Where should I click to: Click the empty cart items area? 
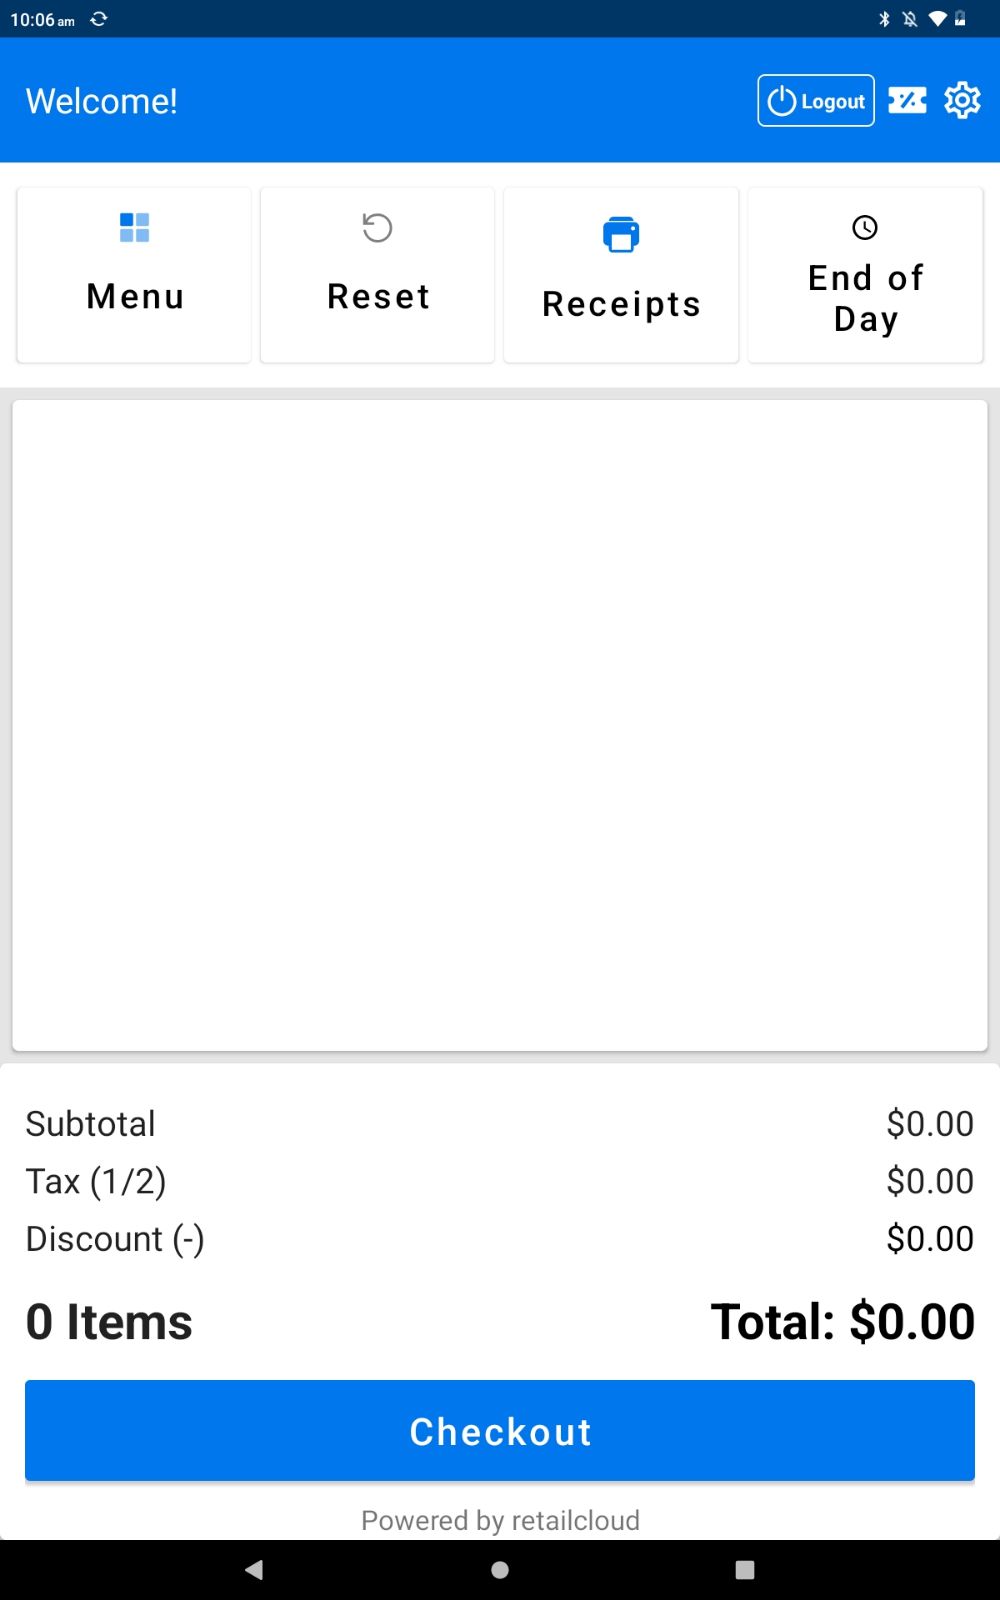pyautogui.click(x=500, y=725)
